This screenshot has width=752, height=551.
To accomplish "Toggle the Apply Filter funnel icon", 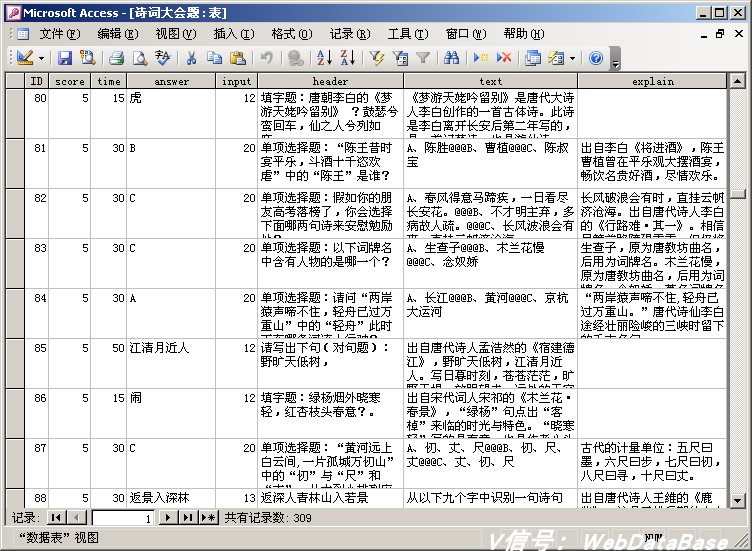I will coord(423,58).
